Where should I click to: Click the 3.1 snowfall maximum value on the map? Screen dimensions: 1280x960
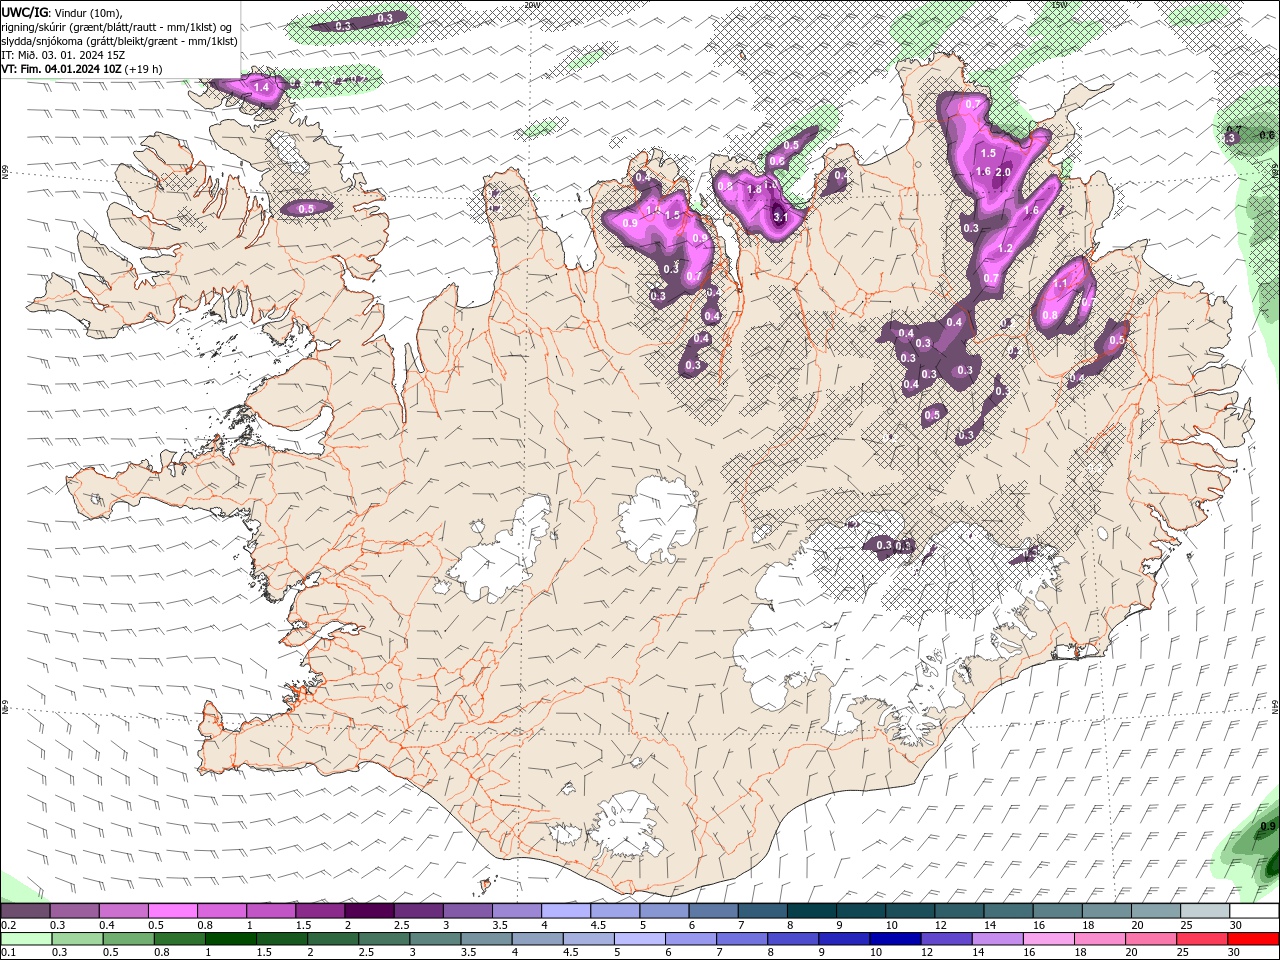point(781,217)
